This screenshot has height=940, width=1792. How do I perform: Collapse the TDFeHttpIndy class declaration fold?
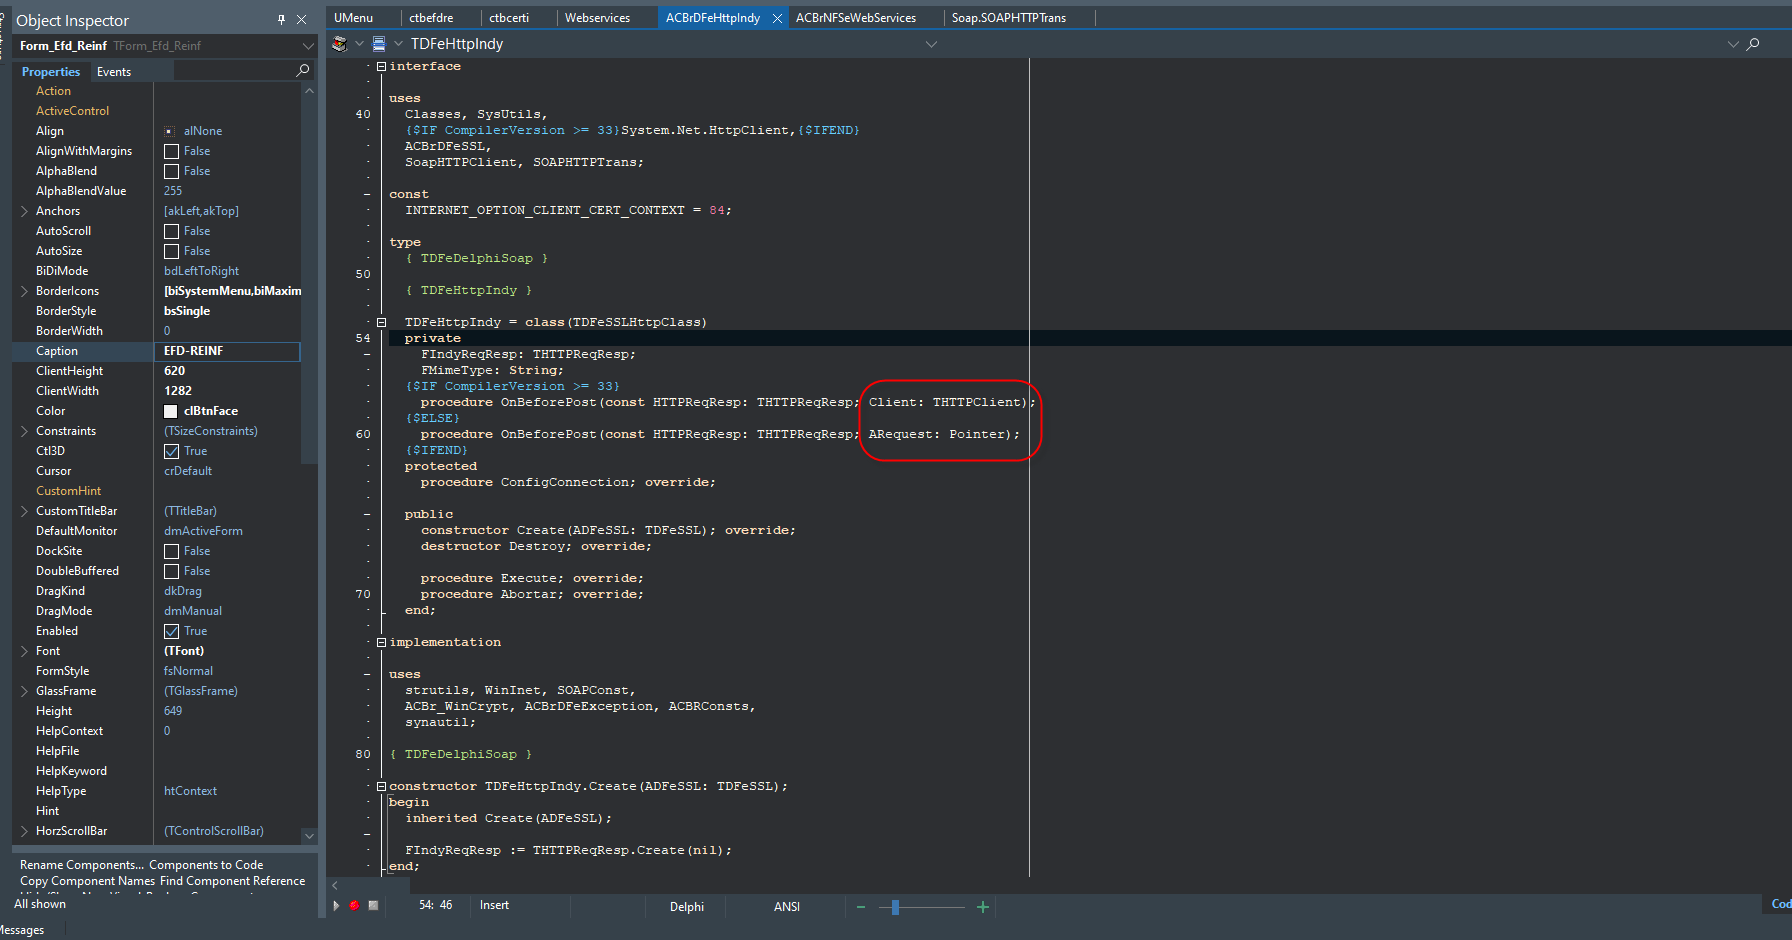[x=381, y=322]
